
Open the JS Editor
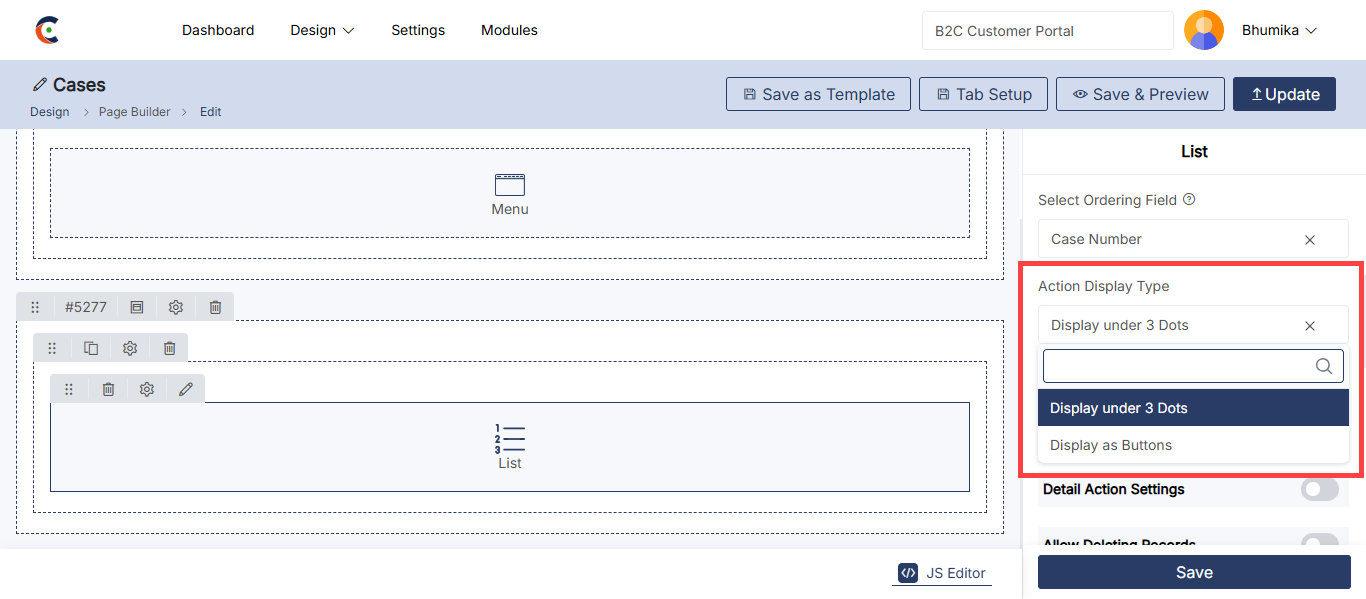point(942,573)
